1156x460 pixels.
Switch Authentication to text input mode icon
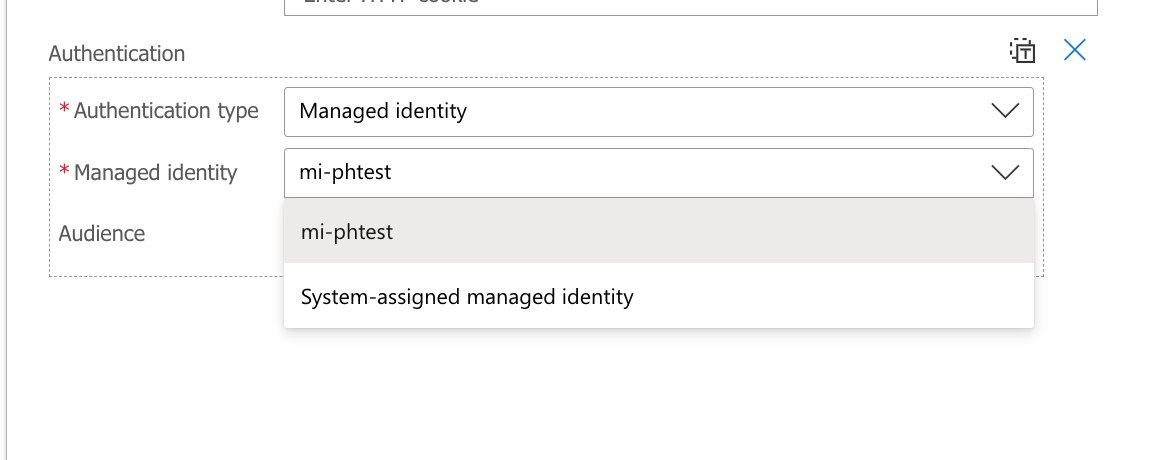1023,51
